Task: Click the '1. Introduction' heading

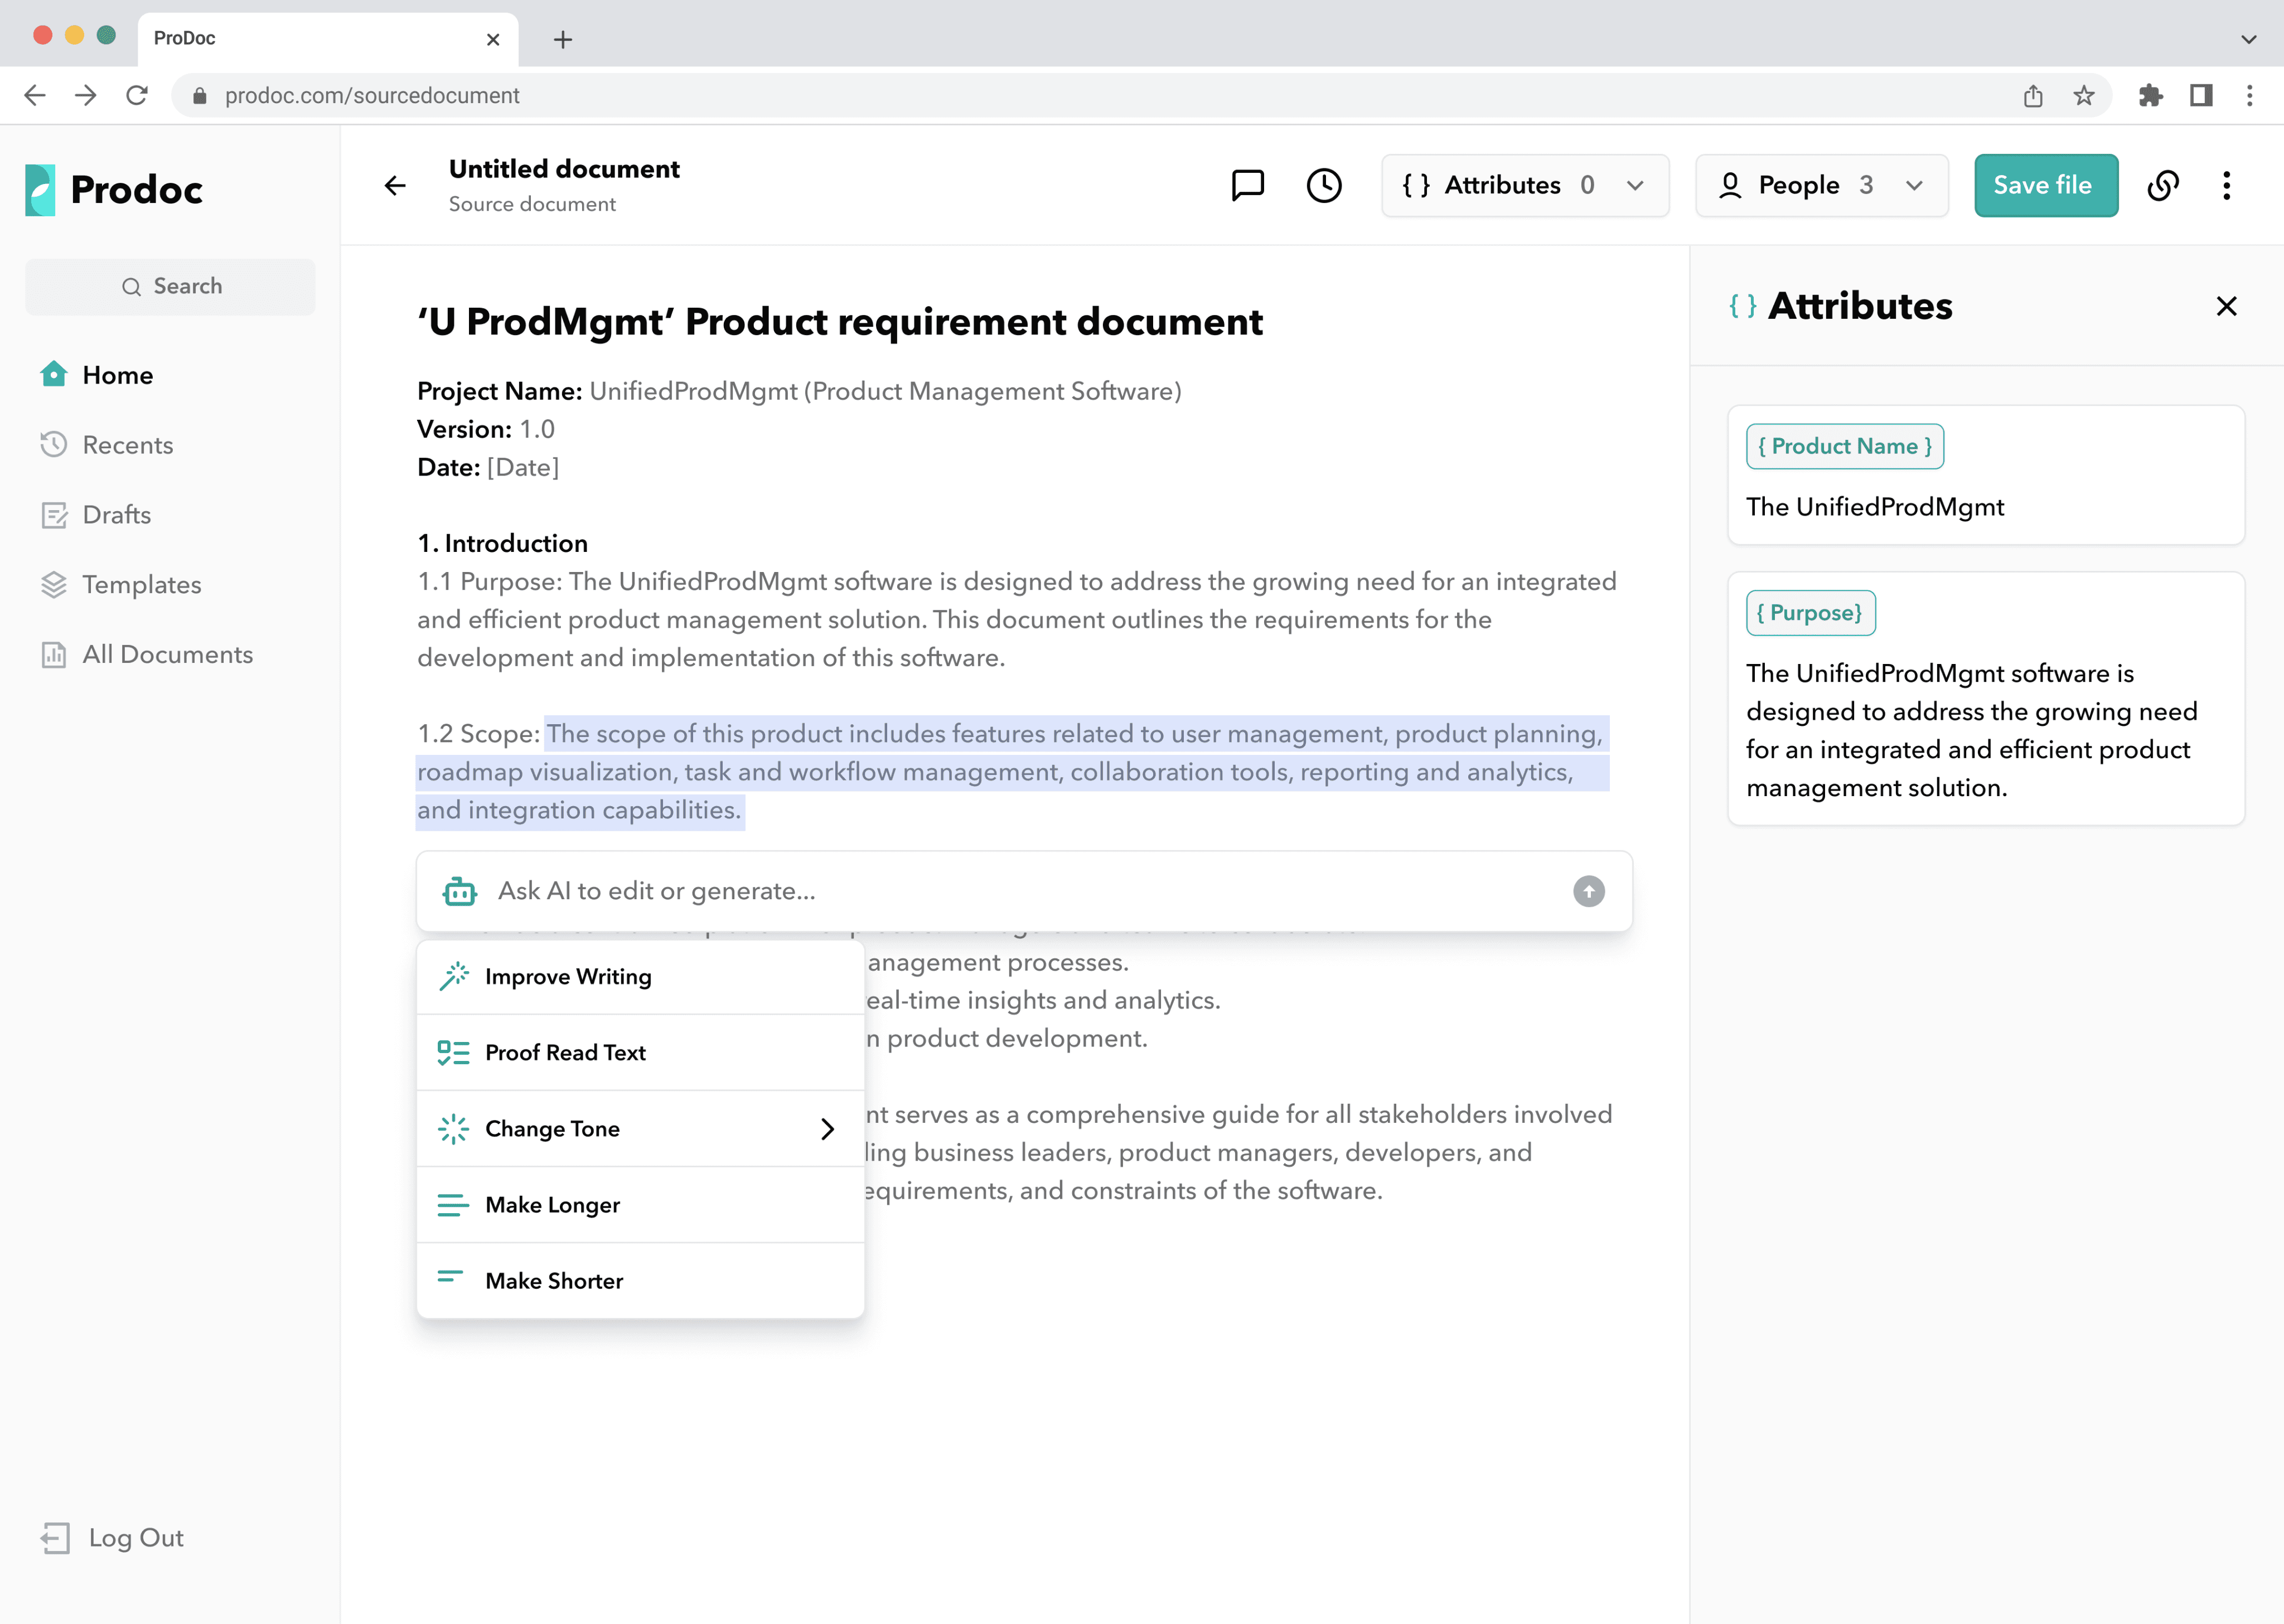Action: point(502,543)
